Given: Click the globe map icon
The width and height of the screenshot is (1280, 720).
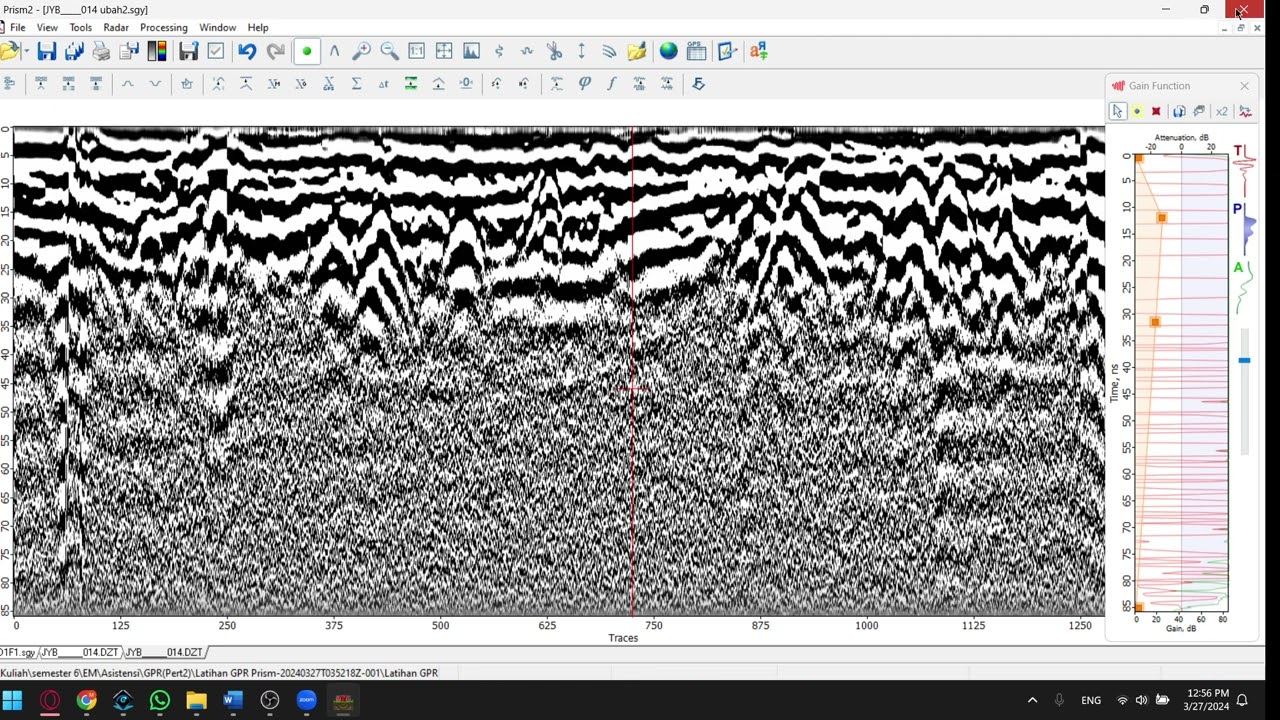Looking at the screenshot, I should (668, 51).
